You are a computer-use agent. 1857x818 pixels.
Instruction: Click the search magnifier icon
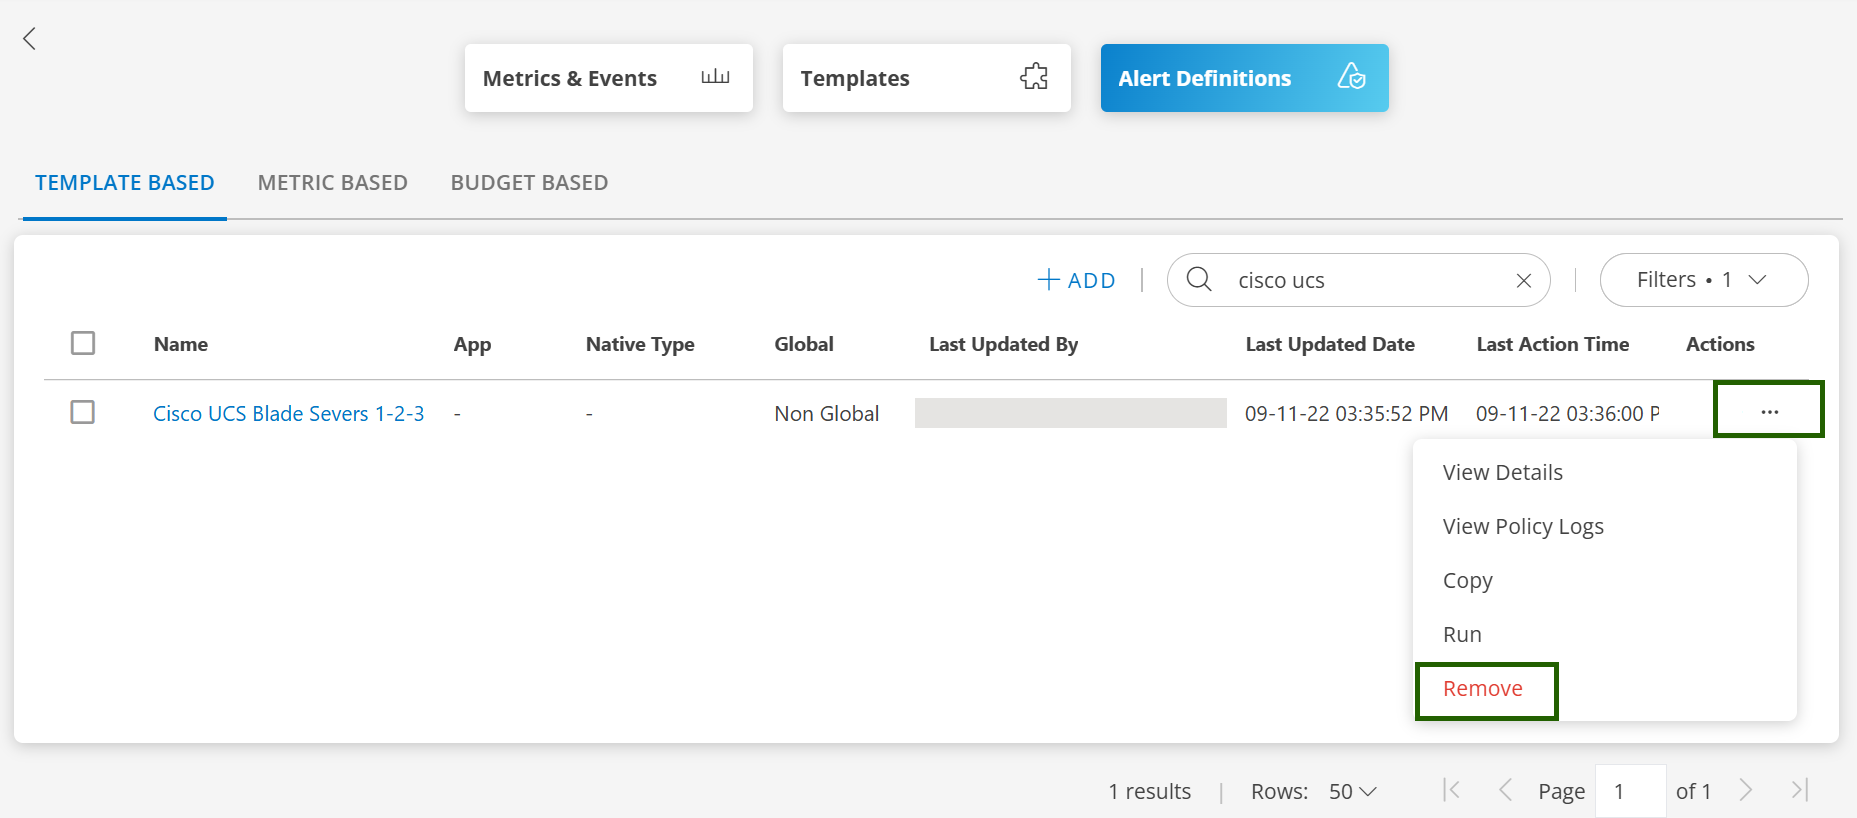1199,280
